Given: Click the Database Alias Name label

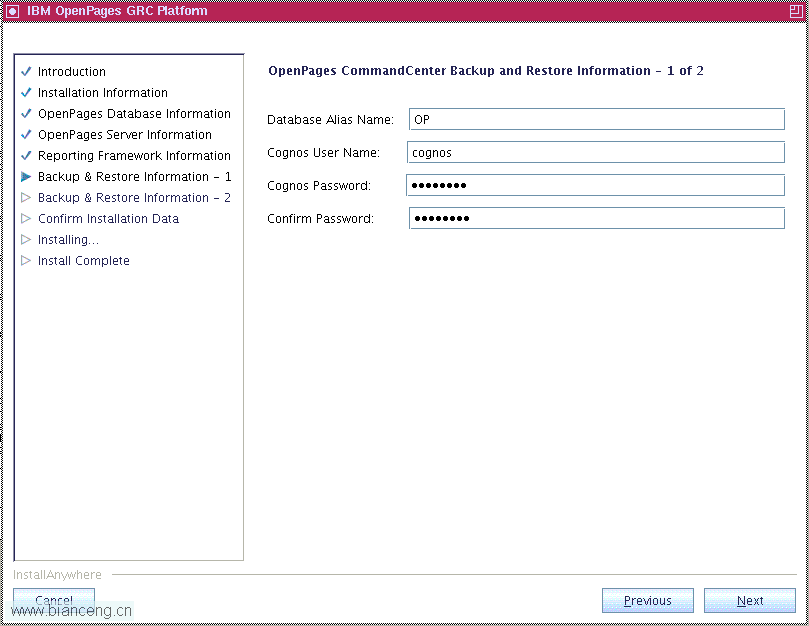Looking at the screenshot, I should click(330, 120).
